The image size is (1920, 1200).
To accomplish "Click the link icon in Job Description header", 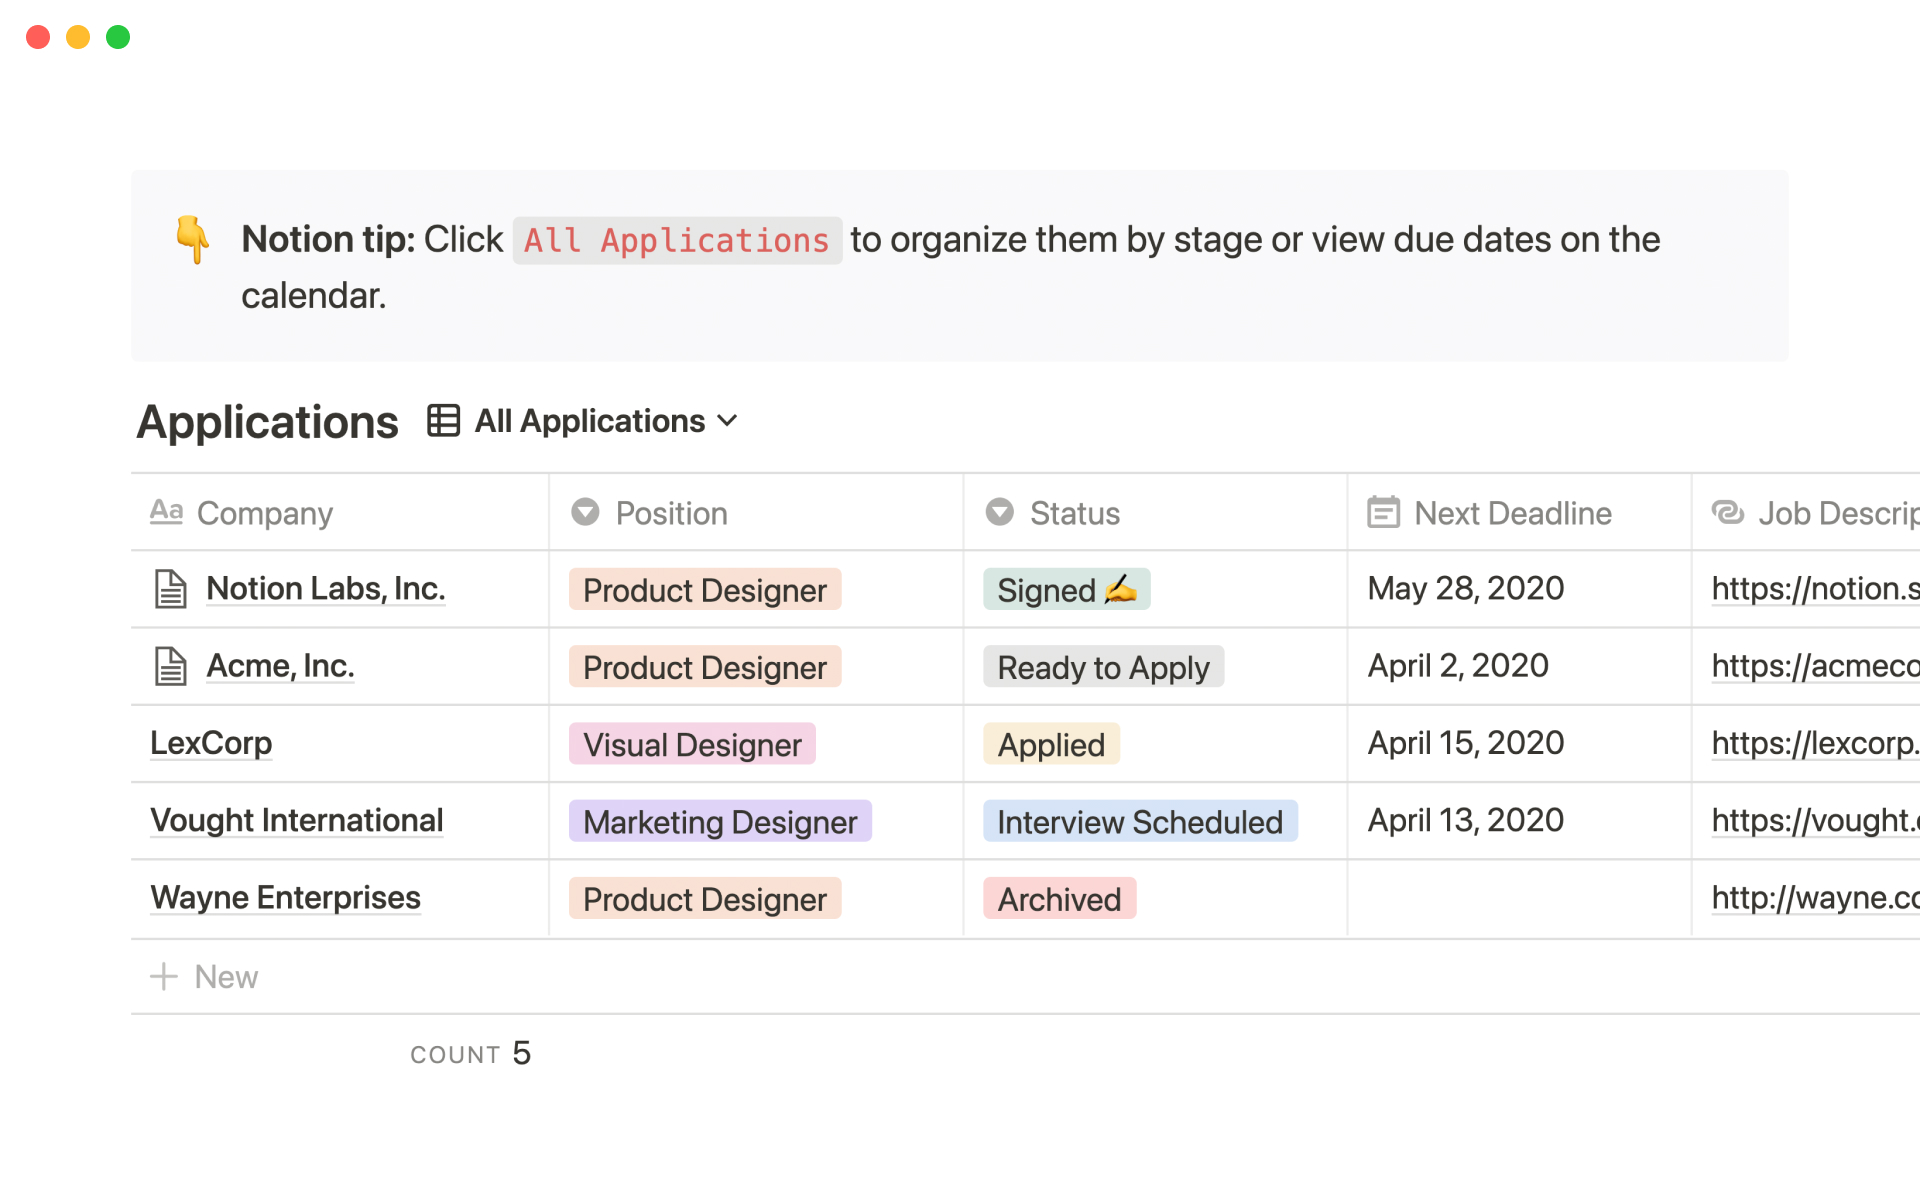I will 1727,512.
